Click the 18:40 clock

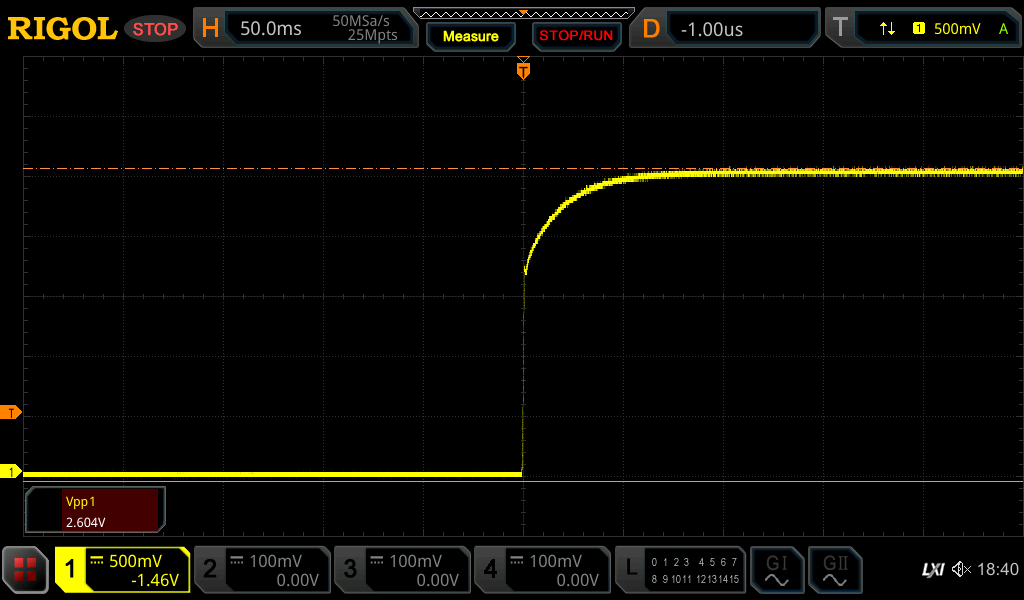point(998,569)
